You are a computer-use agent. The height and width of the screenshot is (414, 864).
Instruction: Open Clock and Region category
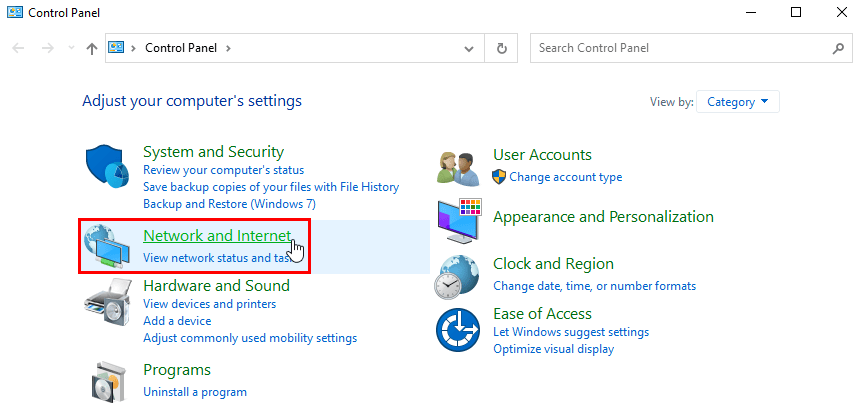tap(553, 264)
